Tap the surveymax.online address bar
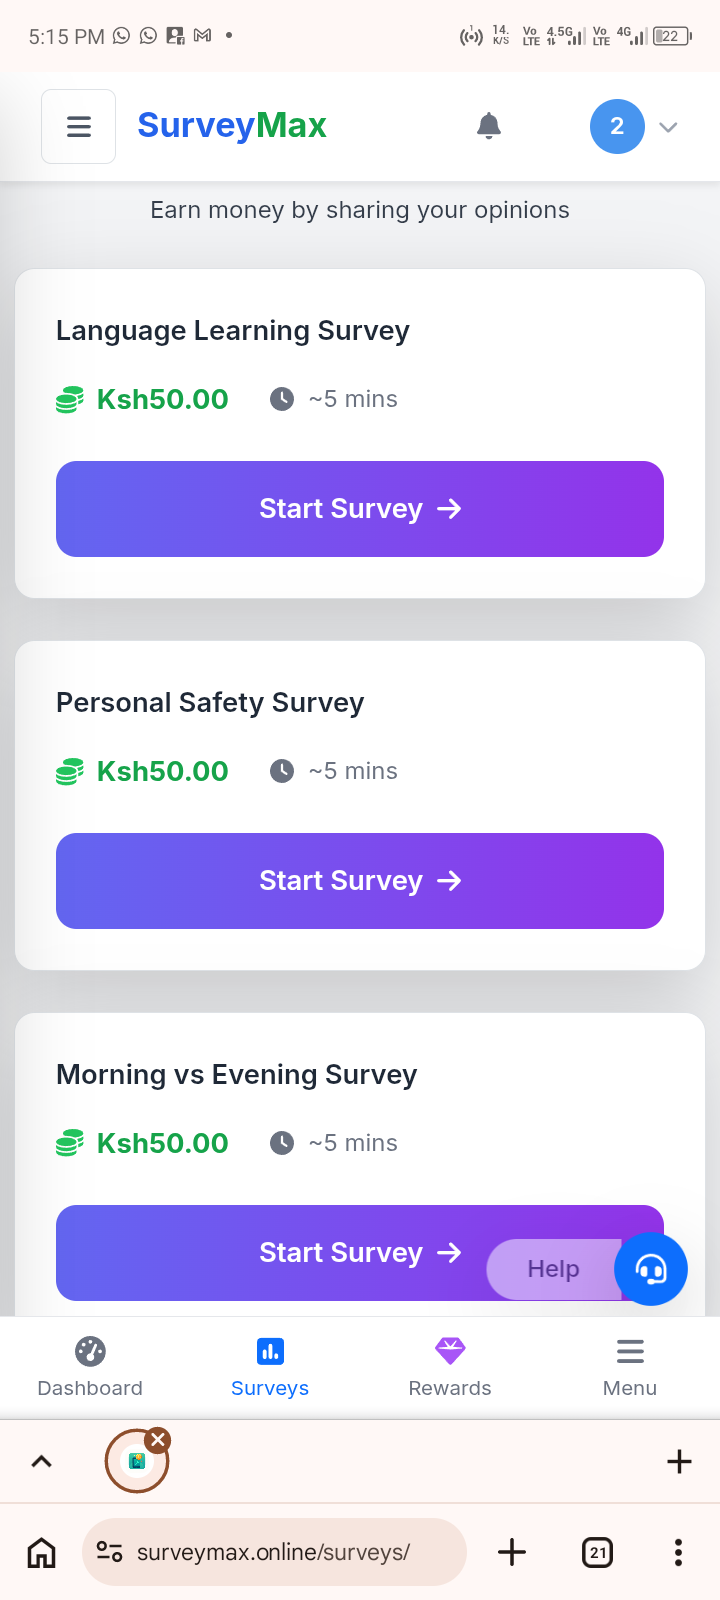The height and width of the screenshot is (1600, 720). point(274,1552)
